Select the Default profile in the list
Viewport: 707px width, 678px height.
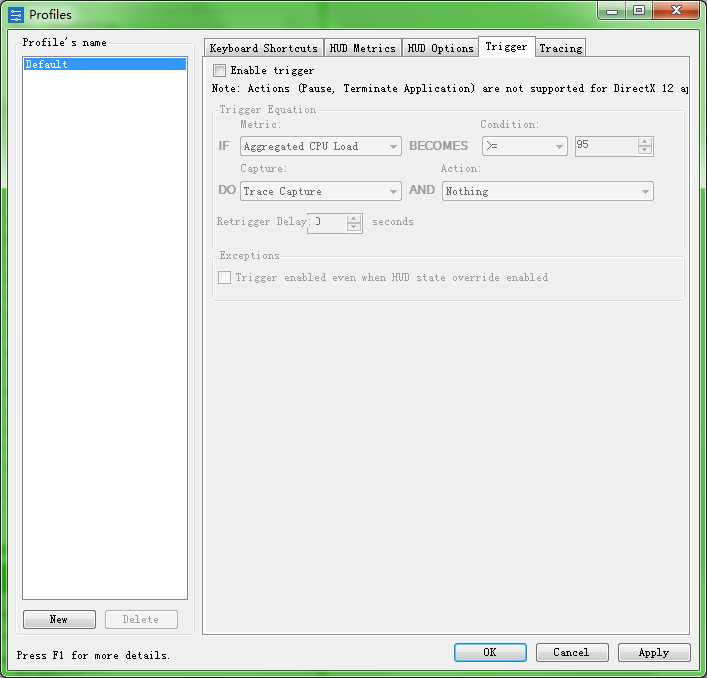click(x=105, y=64)
